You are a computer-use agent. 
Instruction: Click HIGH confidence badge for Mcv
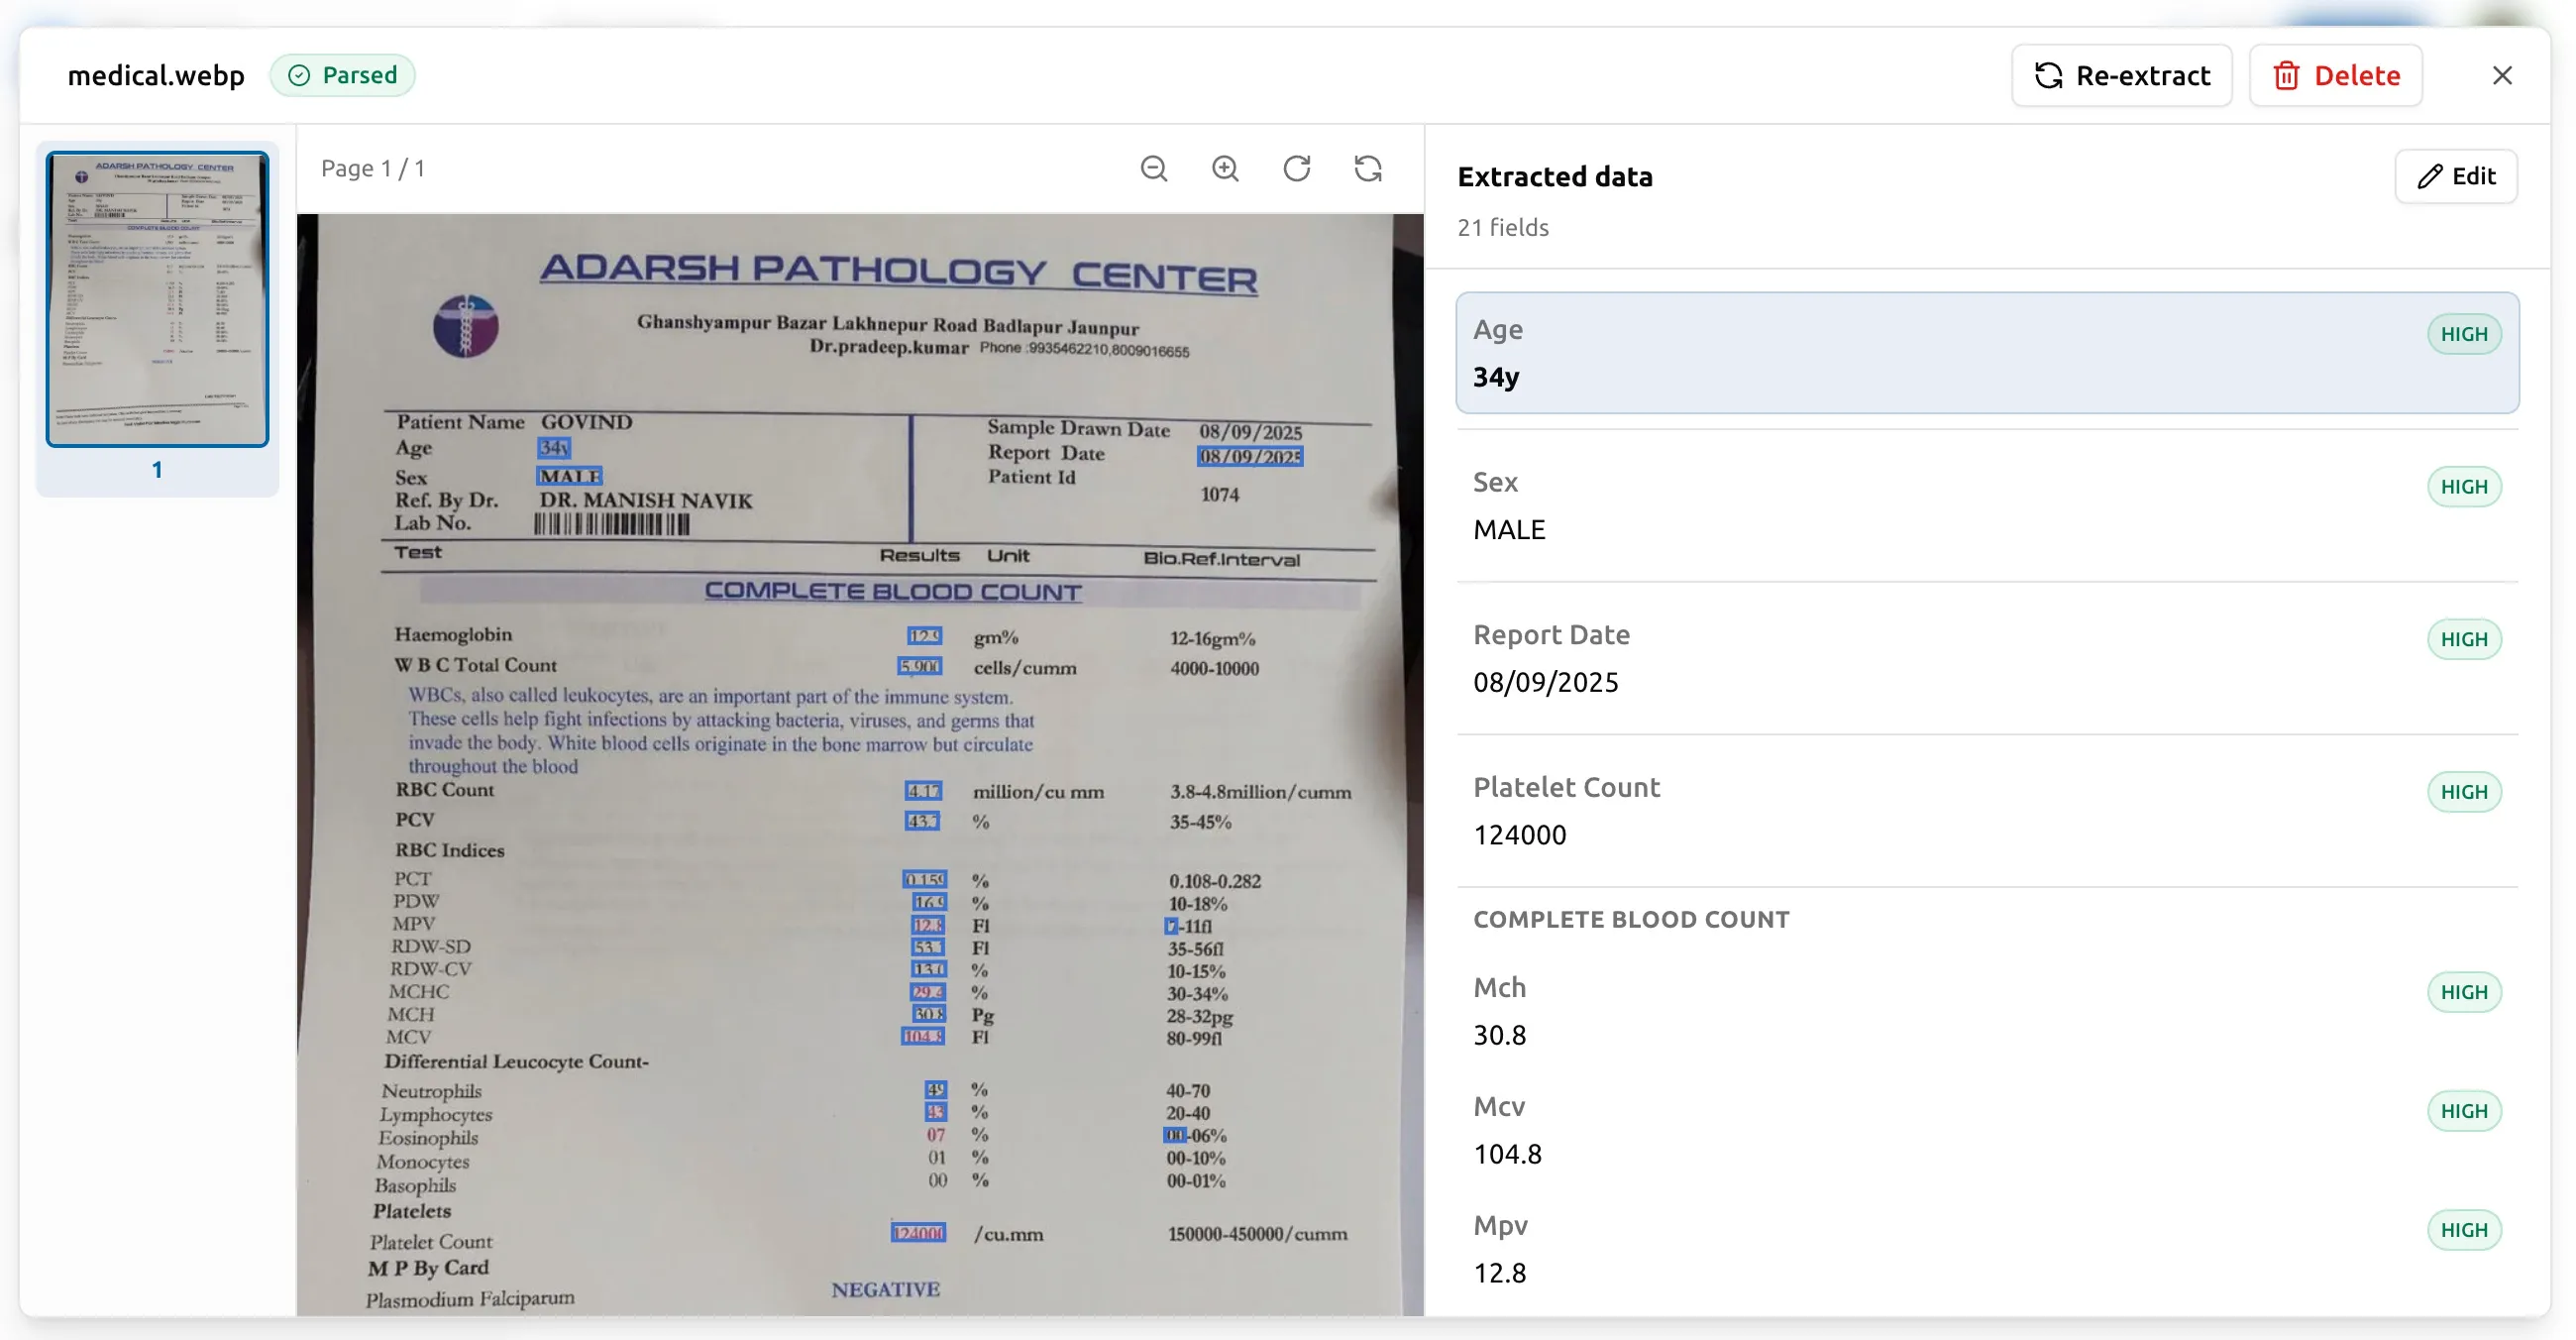(x=2464, y=1111)
